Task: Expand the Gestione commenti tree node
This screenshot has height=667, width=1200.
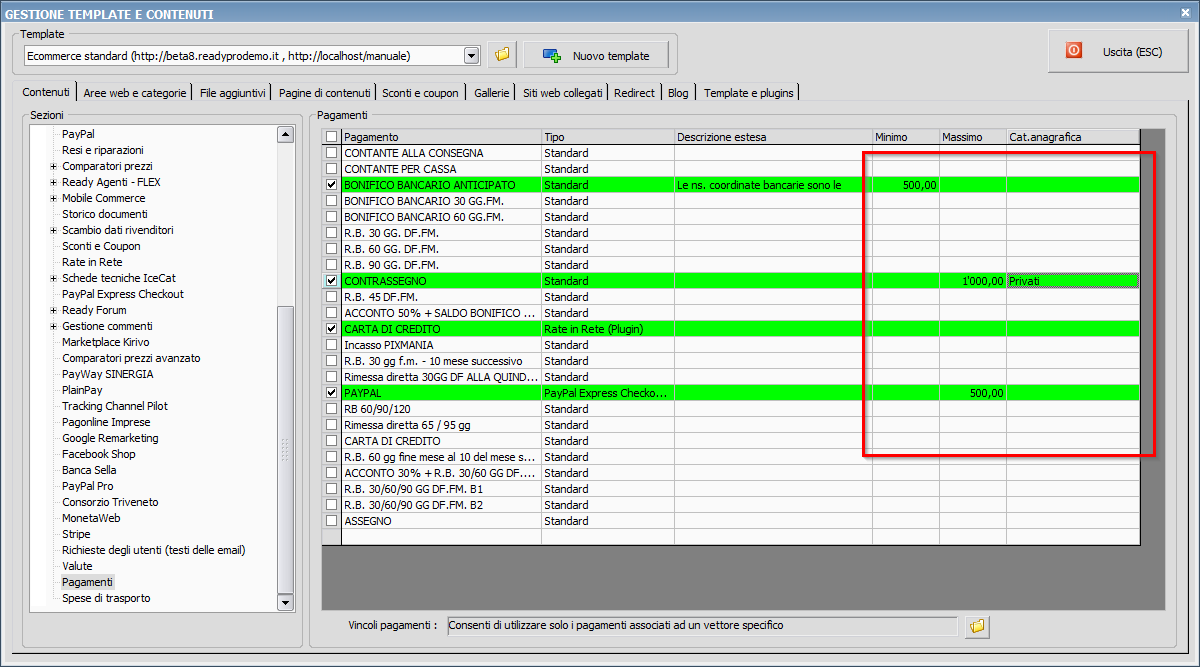Action: point(53,326)
